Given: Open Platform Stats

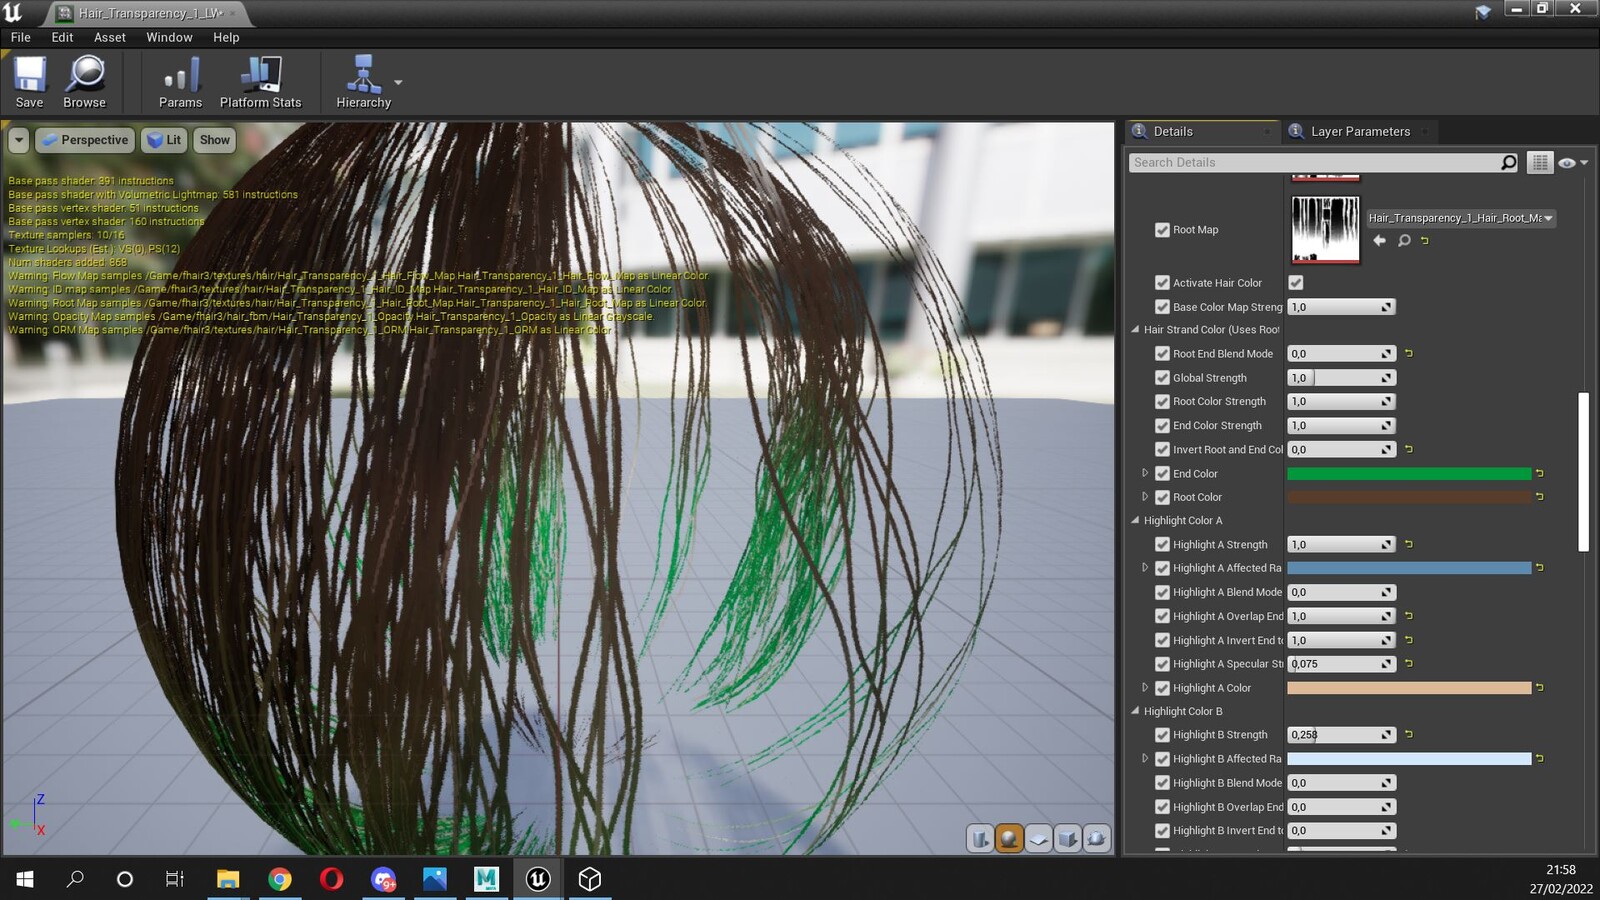Looking at the screenshot, I should [x=260, y=82].
